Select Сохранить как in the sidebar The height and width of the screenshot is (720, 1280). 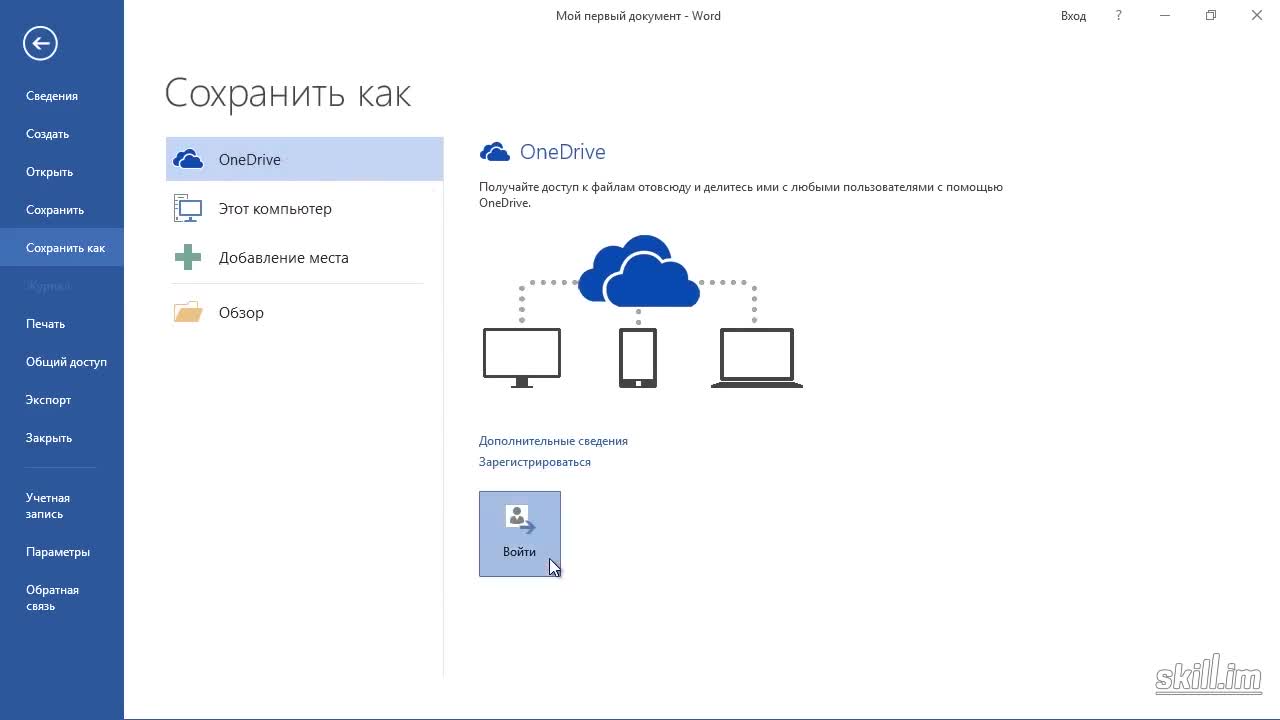click(62, 248)
